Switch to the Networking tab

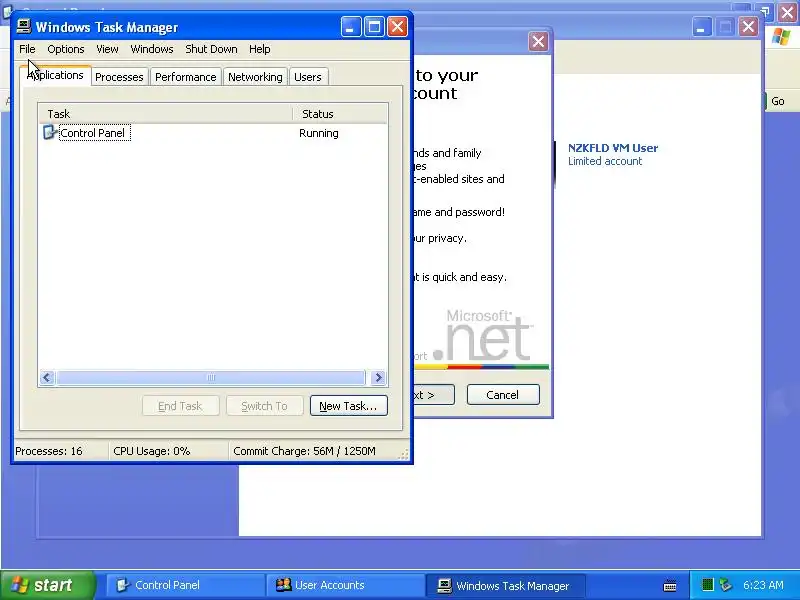[255, 77]
